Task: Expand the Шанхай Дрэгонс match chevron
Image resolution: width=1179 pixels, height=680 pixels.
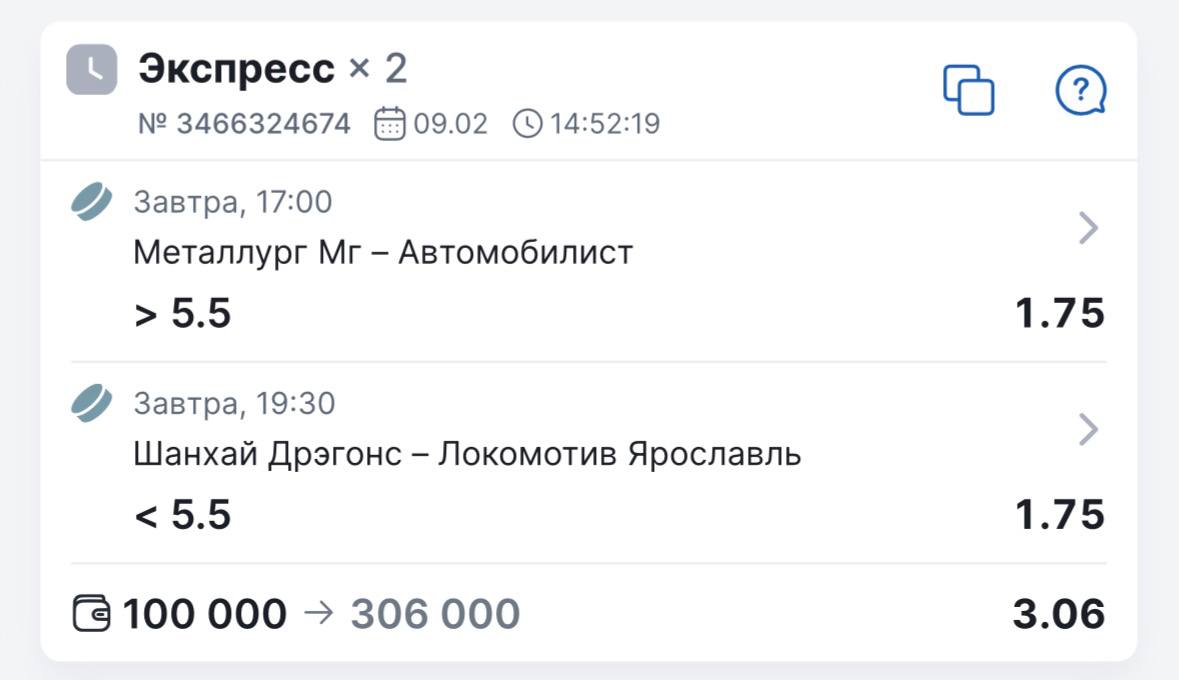Action: (1089, 430)
